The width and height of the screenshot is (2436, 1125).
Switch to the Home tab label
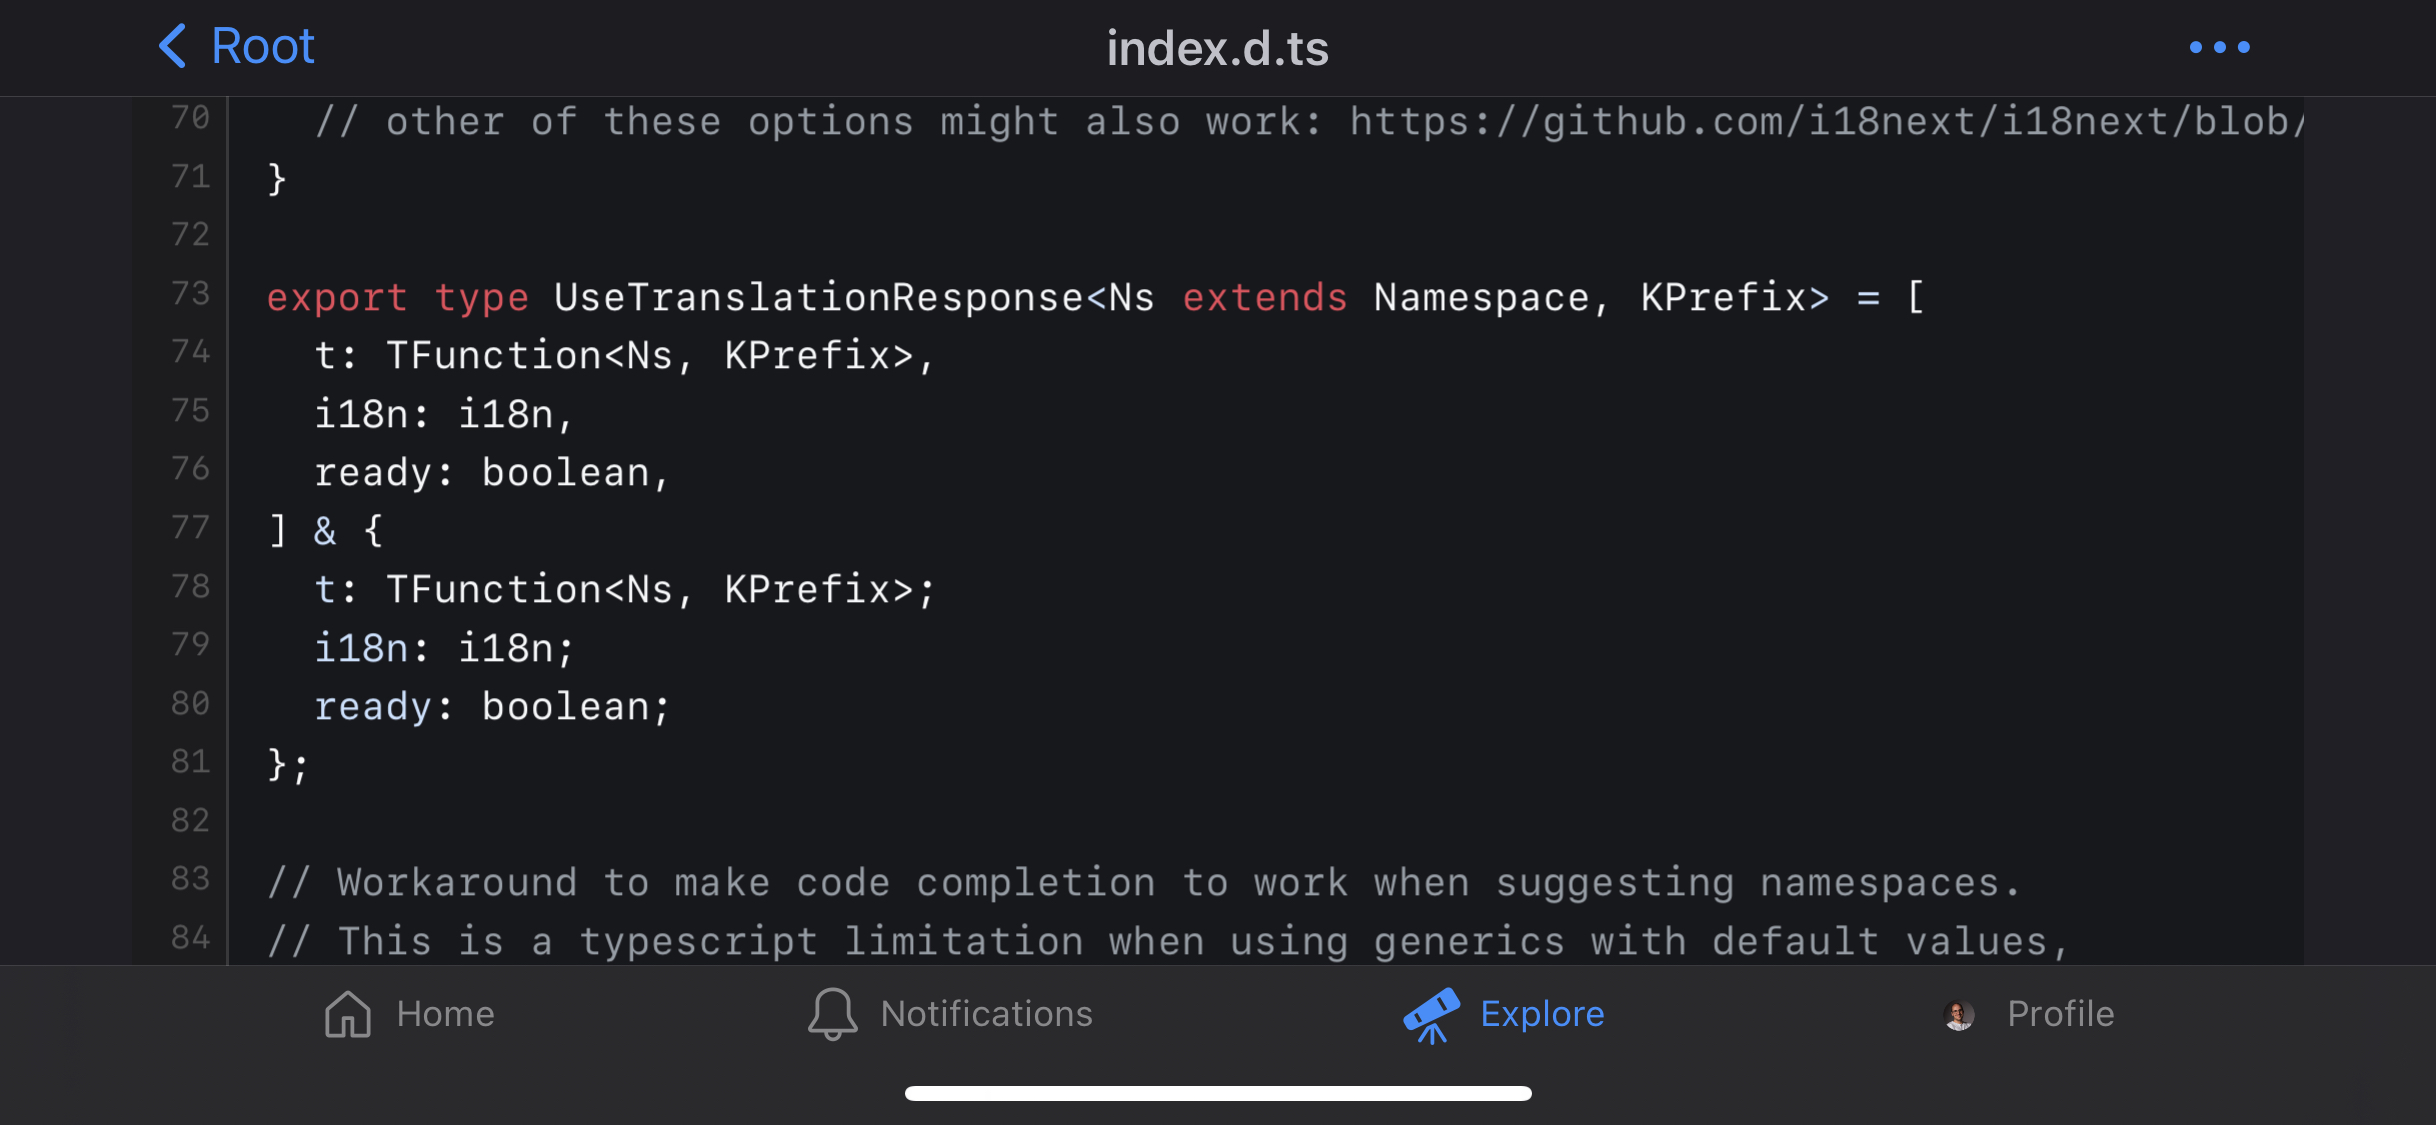click(x=445, y=1014)
